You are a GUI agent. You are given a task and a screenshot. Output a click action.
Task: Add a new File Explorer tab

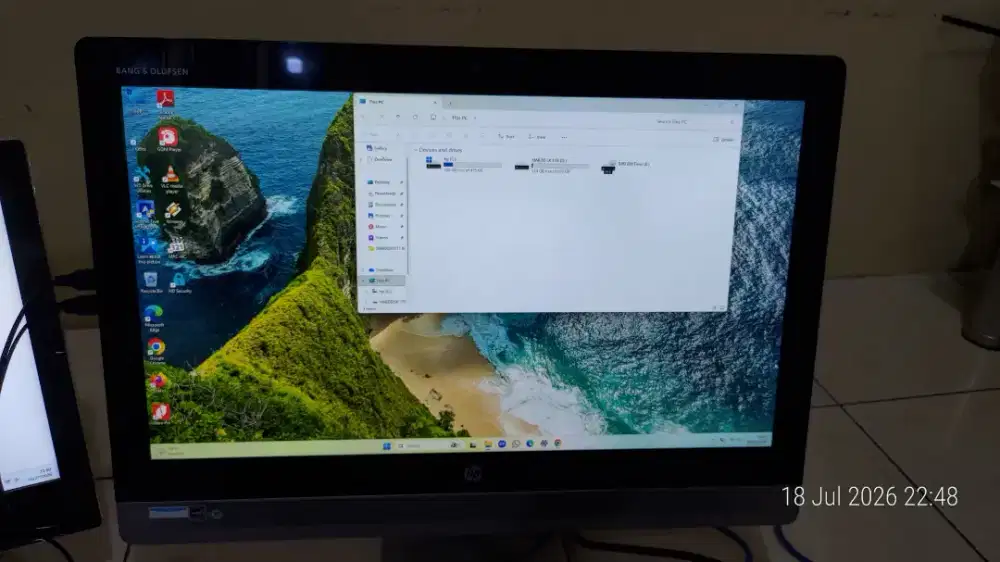pos(450,103)
